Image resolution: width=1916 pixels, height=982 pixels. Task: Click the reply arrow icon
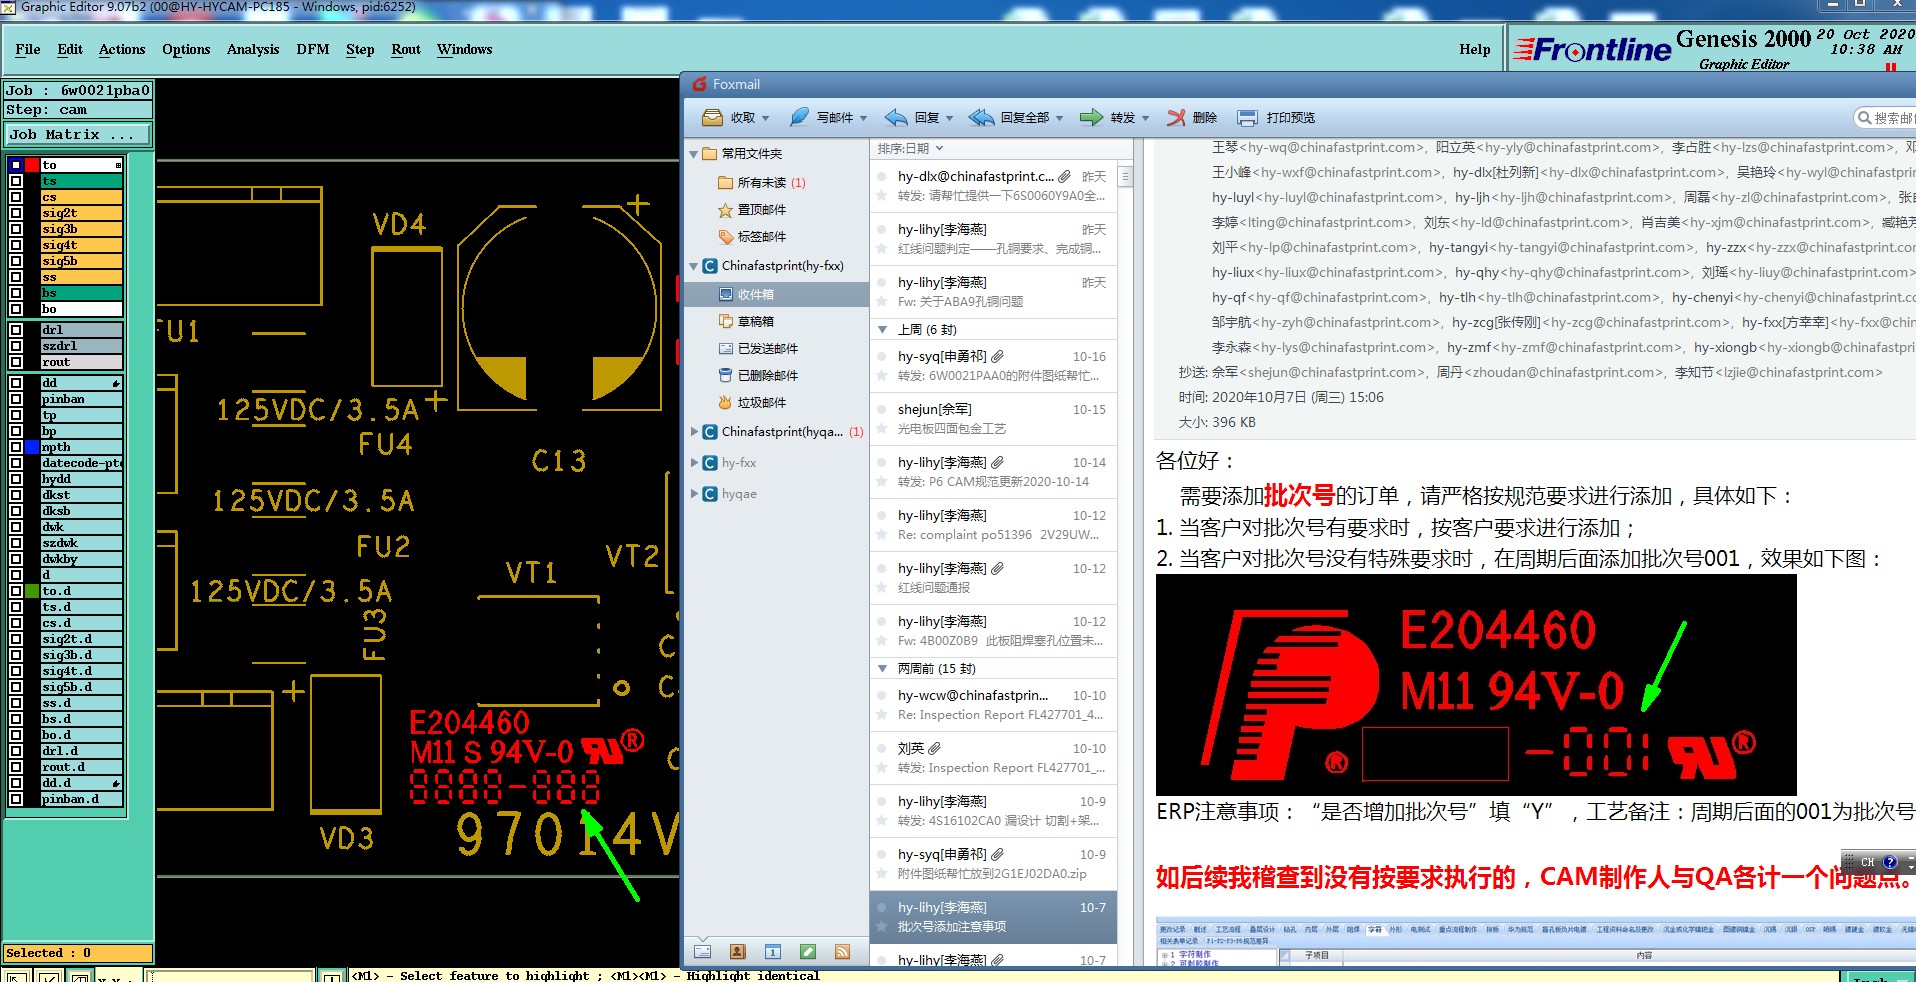tap(896, 118)
